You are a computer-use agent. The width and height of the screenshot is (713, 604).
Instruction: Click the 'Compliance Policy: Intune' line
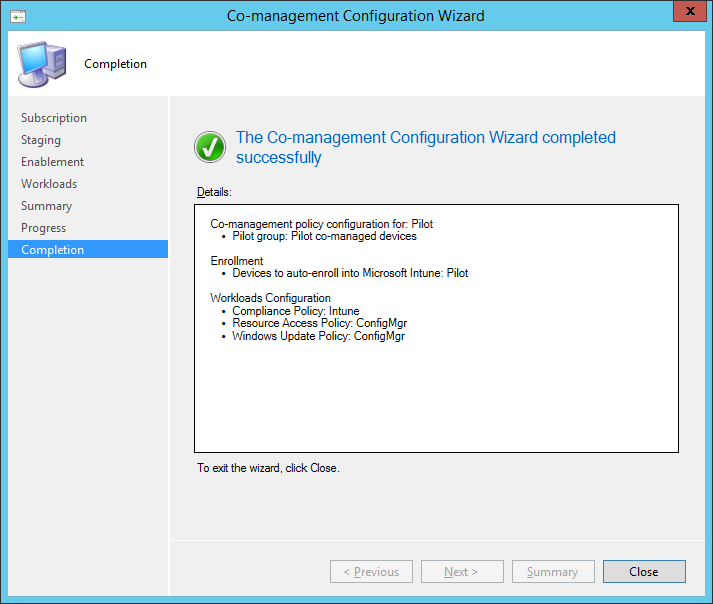296,311
